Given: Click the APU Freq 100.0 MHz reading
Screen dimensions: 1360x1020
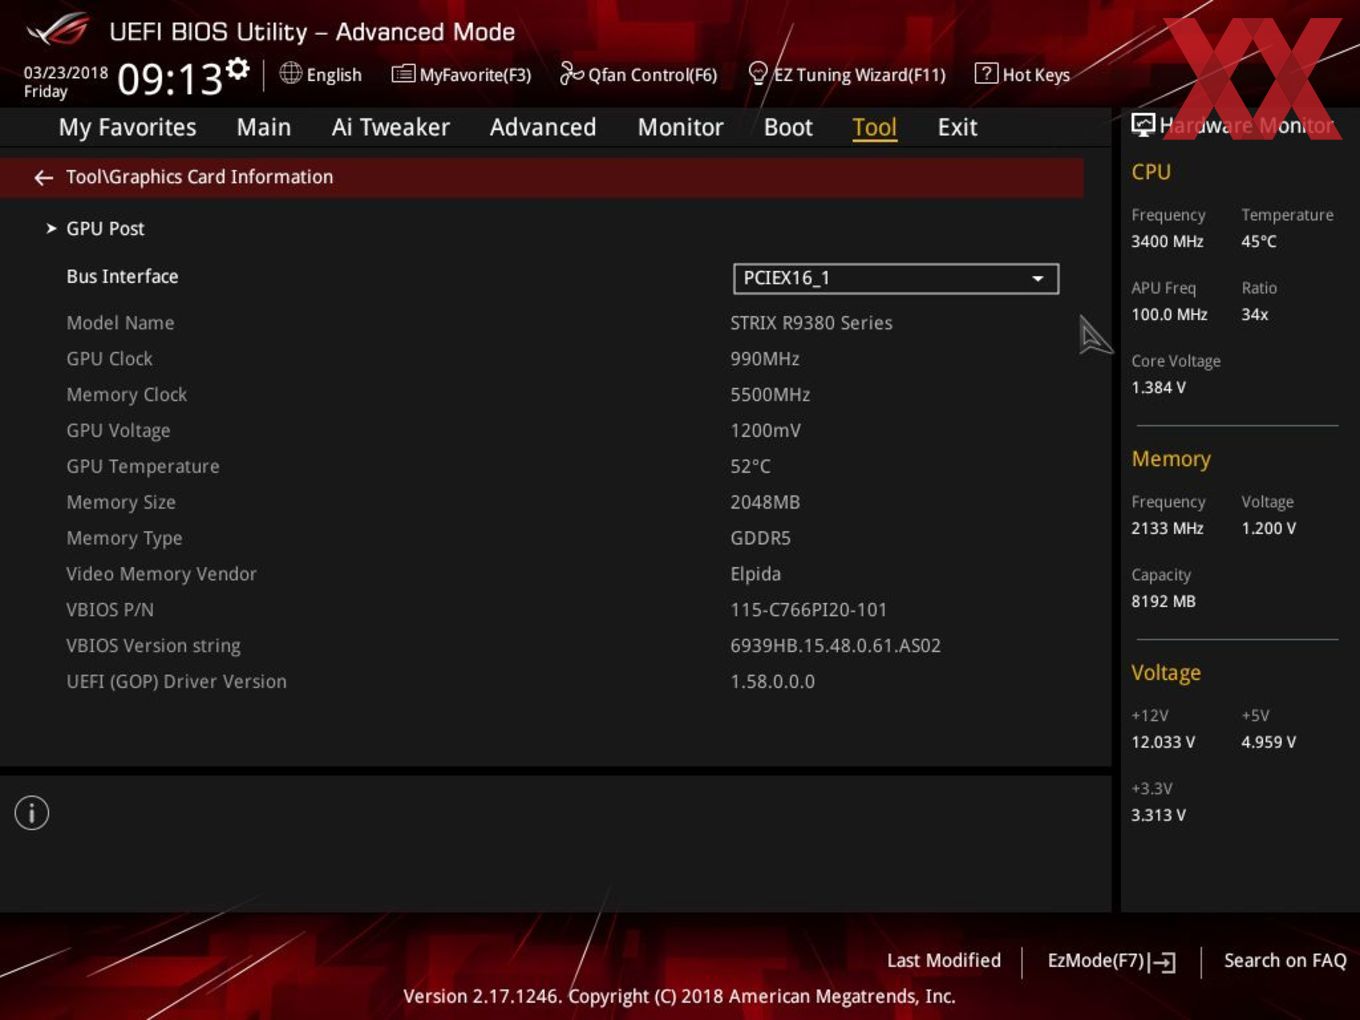Looking at the screenshot, I should [1169, 315].
